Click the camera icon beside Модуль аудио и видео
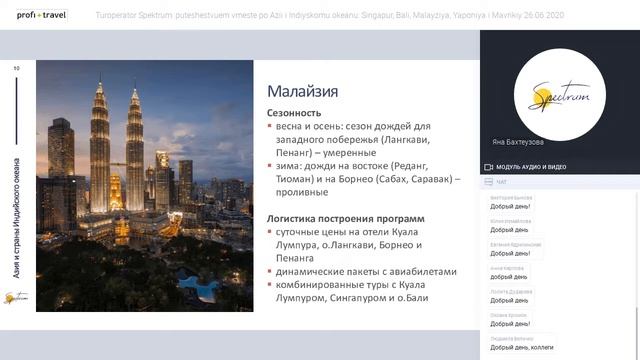Viewport: 640px width, 360px height. (x=489, y=167)
